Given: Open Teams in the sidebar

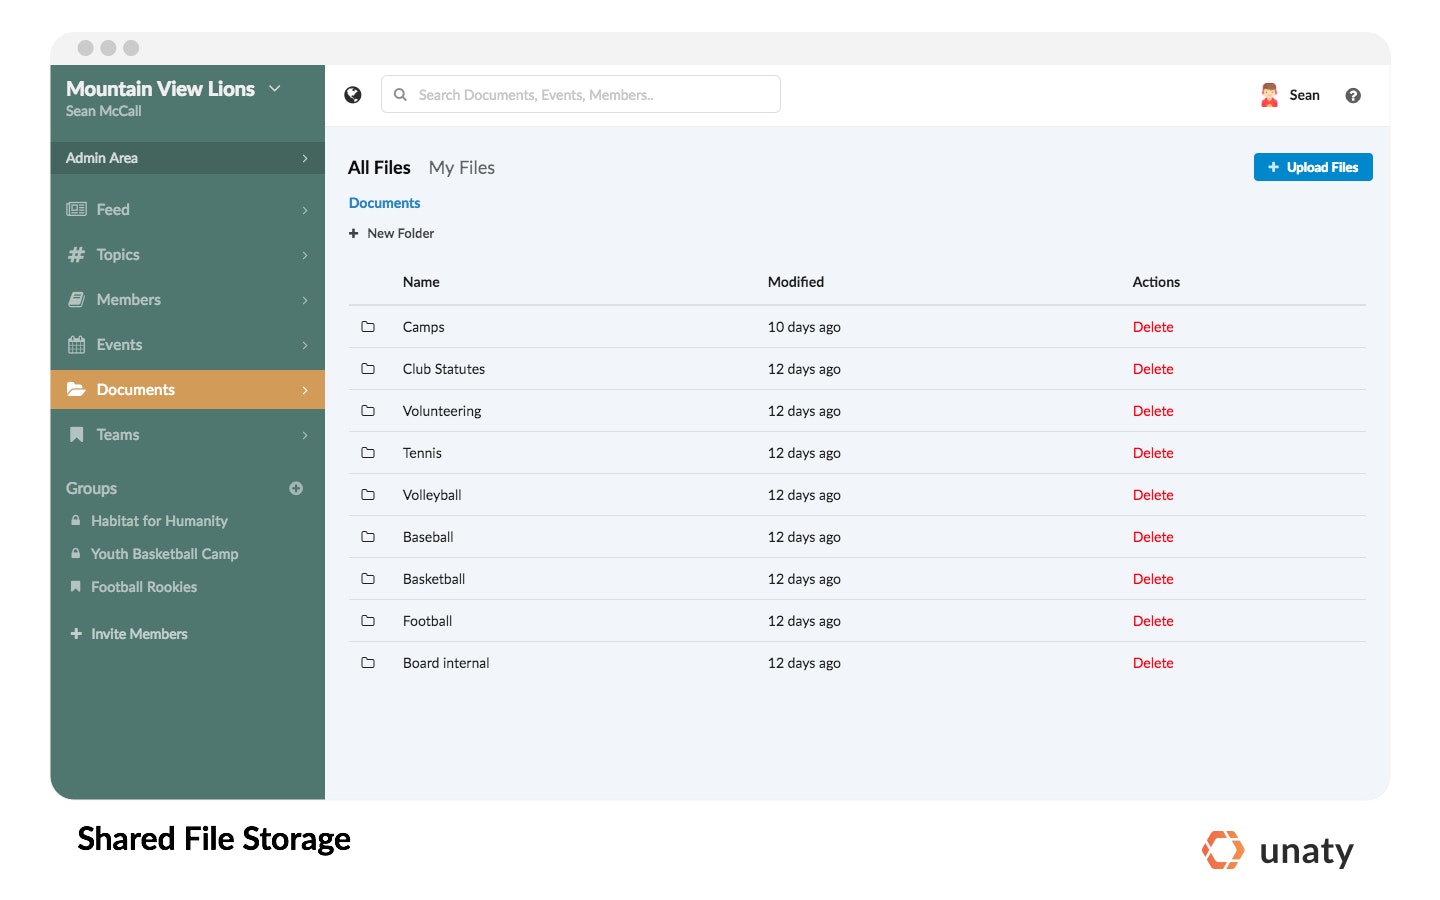Looking at the screenshot, I should 188,434.
